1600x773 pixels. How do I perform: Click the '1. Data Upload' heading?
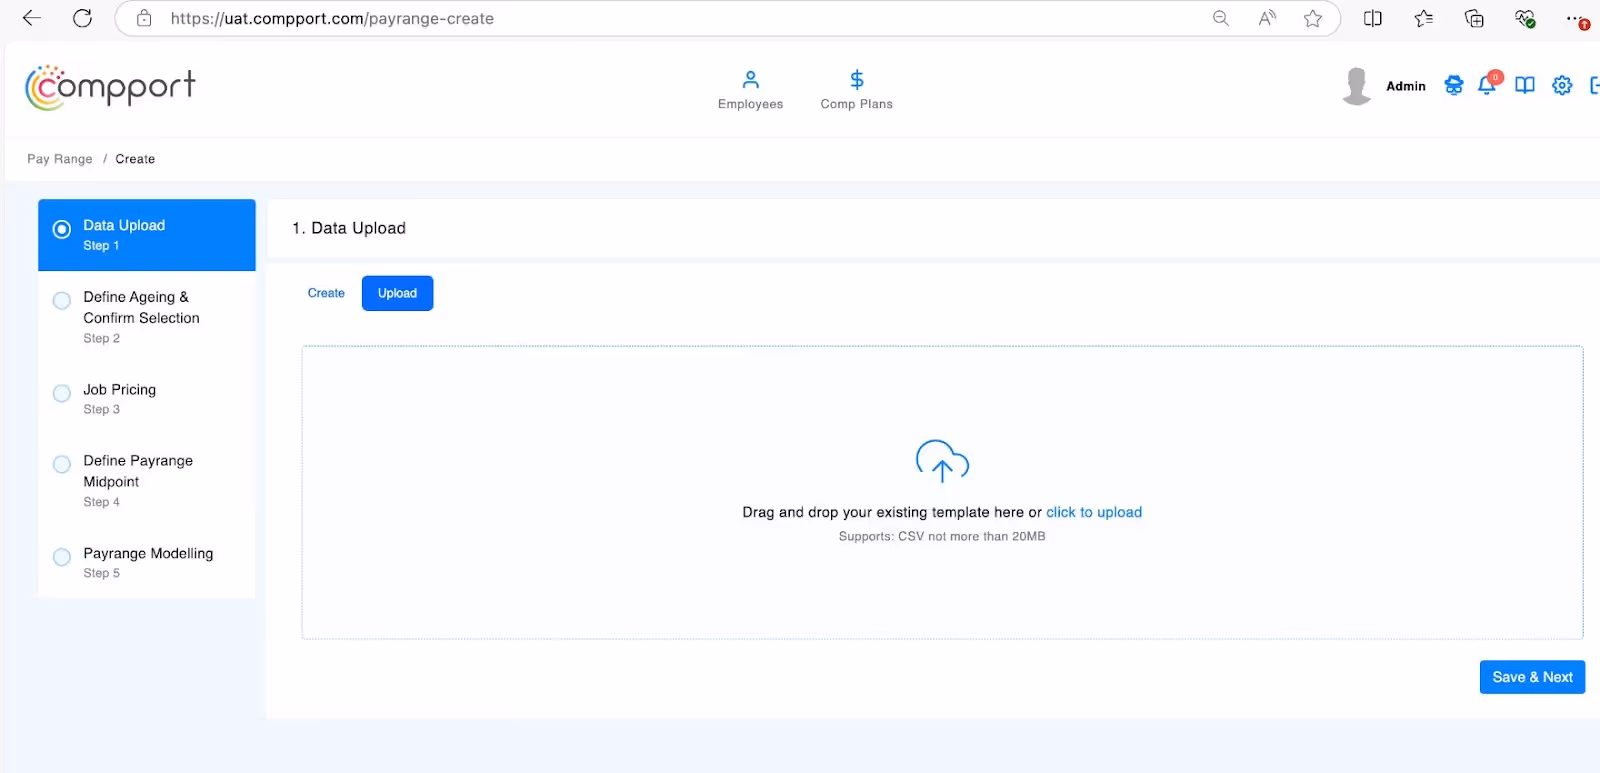pyautogui.click(x=349, y=228)
